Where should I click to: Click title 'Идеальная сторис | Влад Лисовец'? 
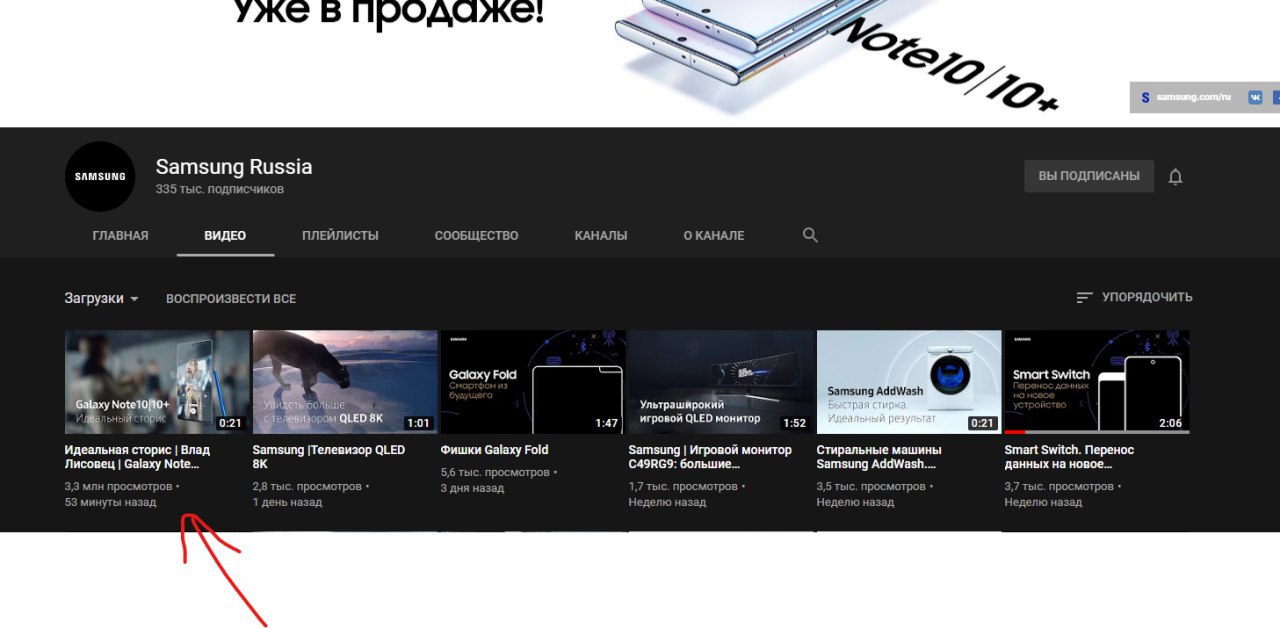tap(138, 457)
